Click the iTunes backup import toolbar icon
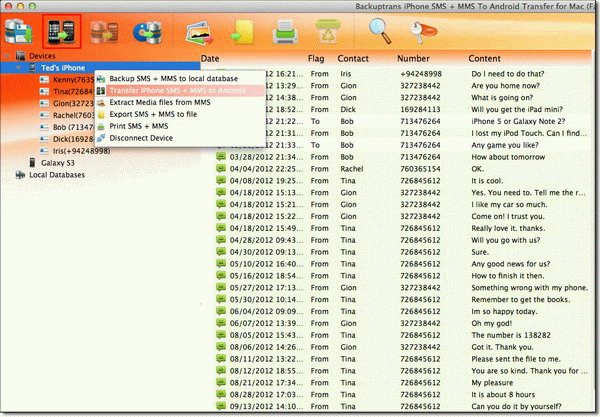The height and width of the screenshot is (417, 600). pyautogui.click(x=148, y=33)
